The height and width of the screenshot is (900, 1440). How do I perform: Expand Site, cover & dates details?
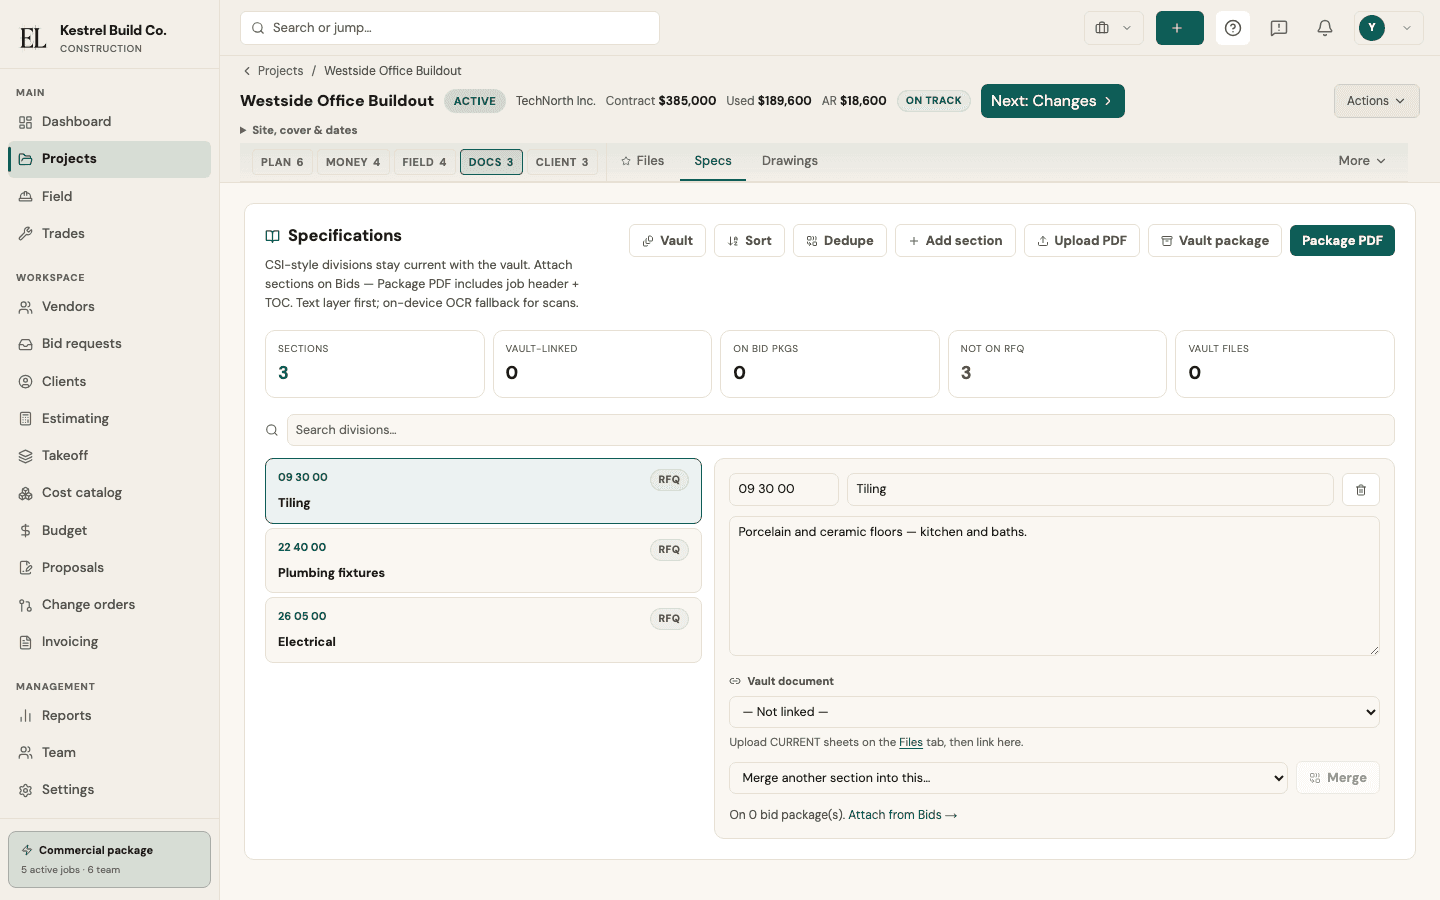(299, 130)
